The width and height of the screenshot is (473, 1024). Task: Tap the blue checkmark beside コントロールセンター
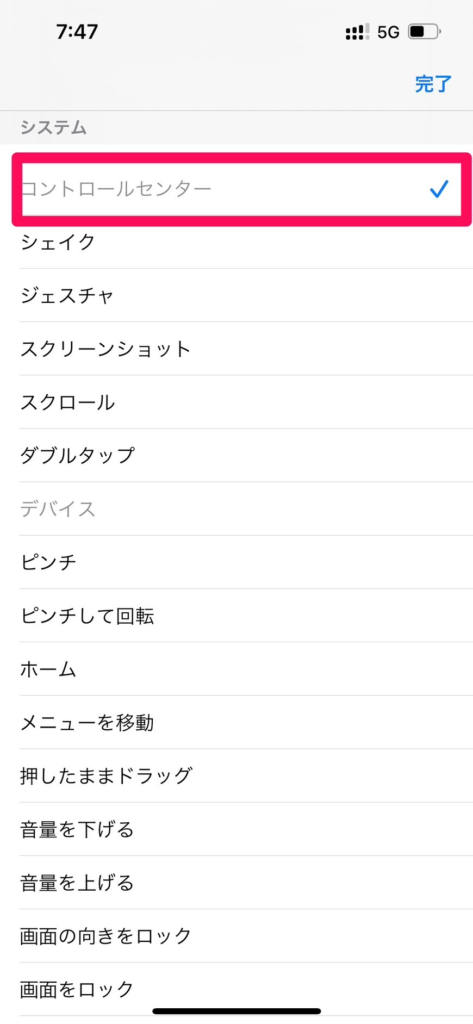click(x=440, y=189)
